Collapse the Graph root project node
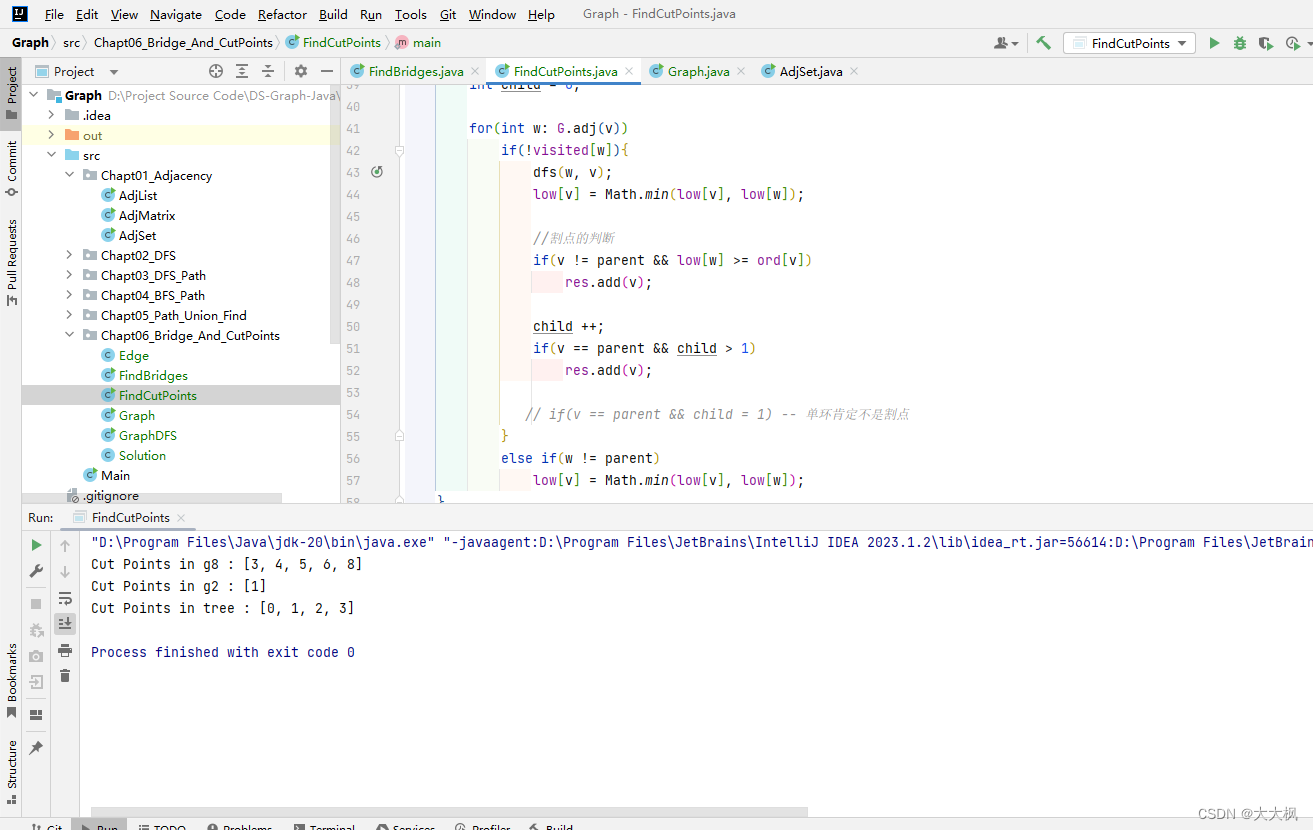Screen dimensions: 1313x830 (34, 95)
